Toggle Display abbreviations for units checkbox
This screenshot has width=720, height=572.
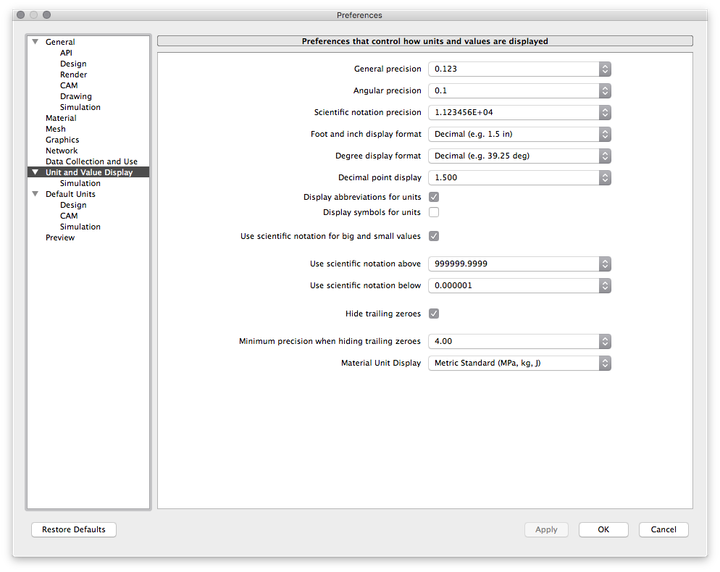coord(434,197)
